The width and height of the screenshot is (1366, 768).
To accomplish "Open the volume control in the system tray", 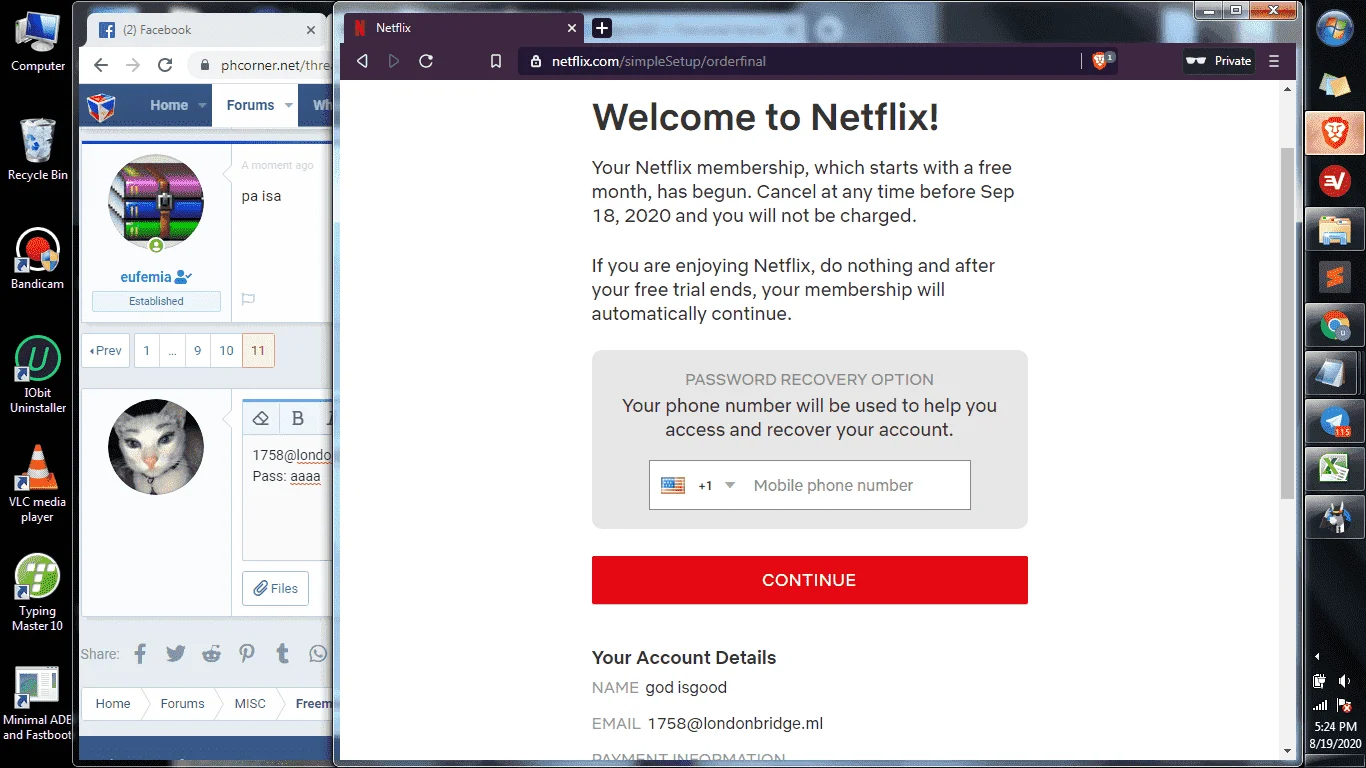I will (1344, 681).
